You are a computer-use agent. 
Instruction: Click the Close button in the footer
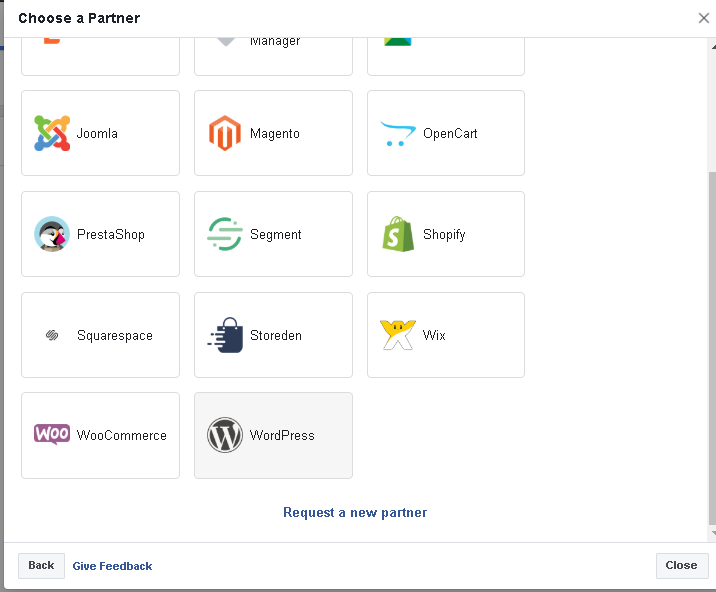pyautogui.click(x=682, y=566)
